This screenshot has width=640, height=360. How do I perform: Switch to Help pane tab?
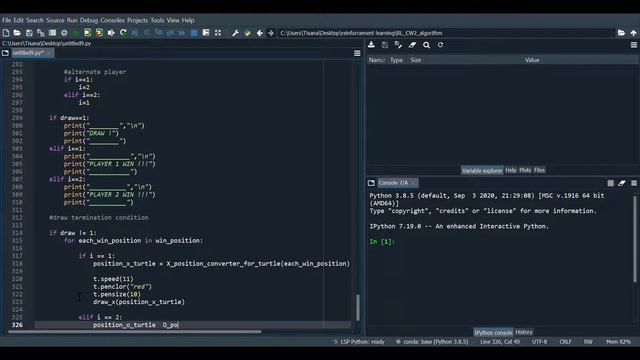click(511, 170)
